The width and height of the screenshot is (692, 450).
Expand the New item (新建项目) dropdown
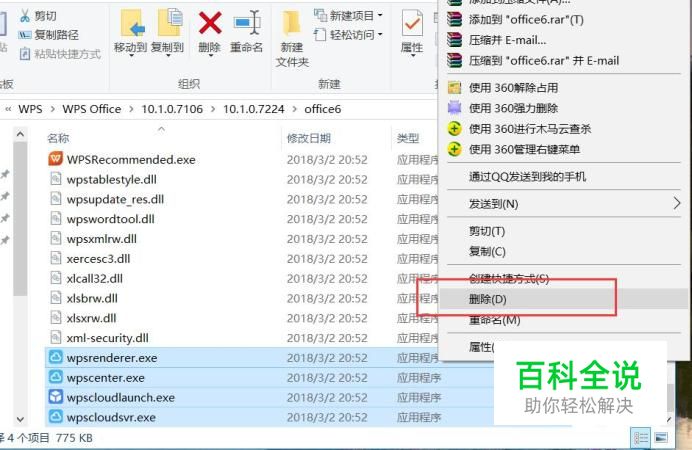pos(380,15)
